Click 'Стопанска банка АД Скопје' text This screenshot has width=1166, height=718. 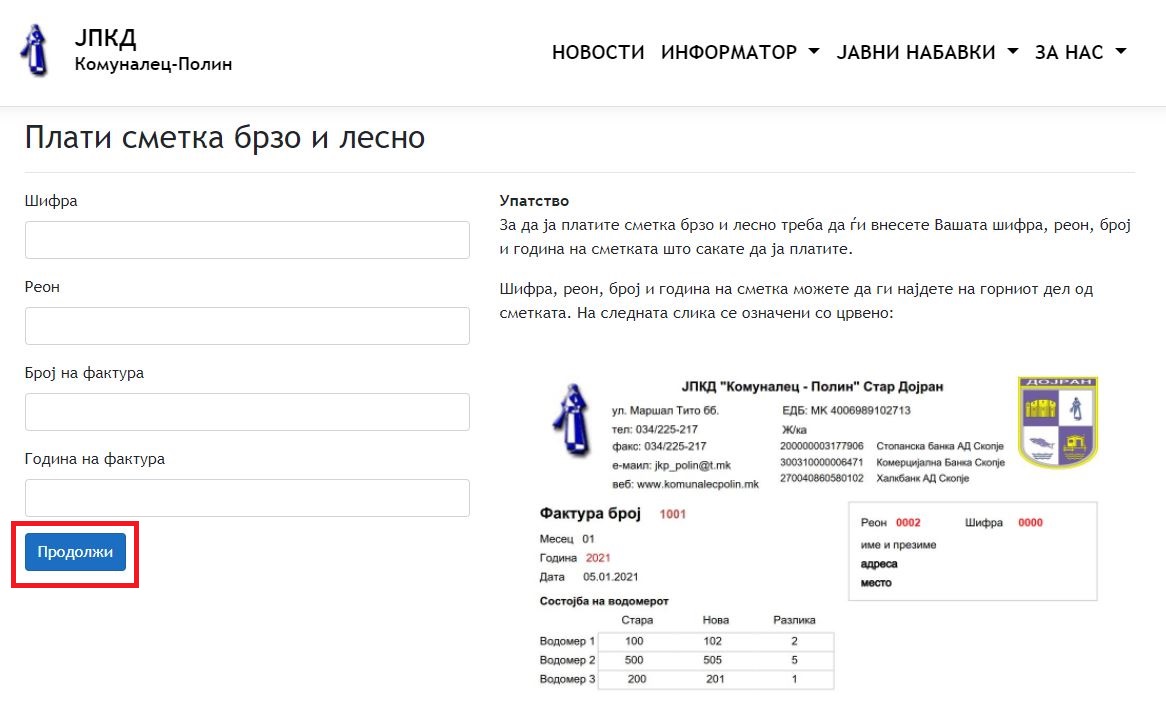940,446
